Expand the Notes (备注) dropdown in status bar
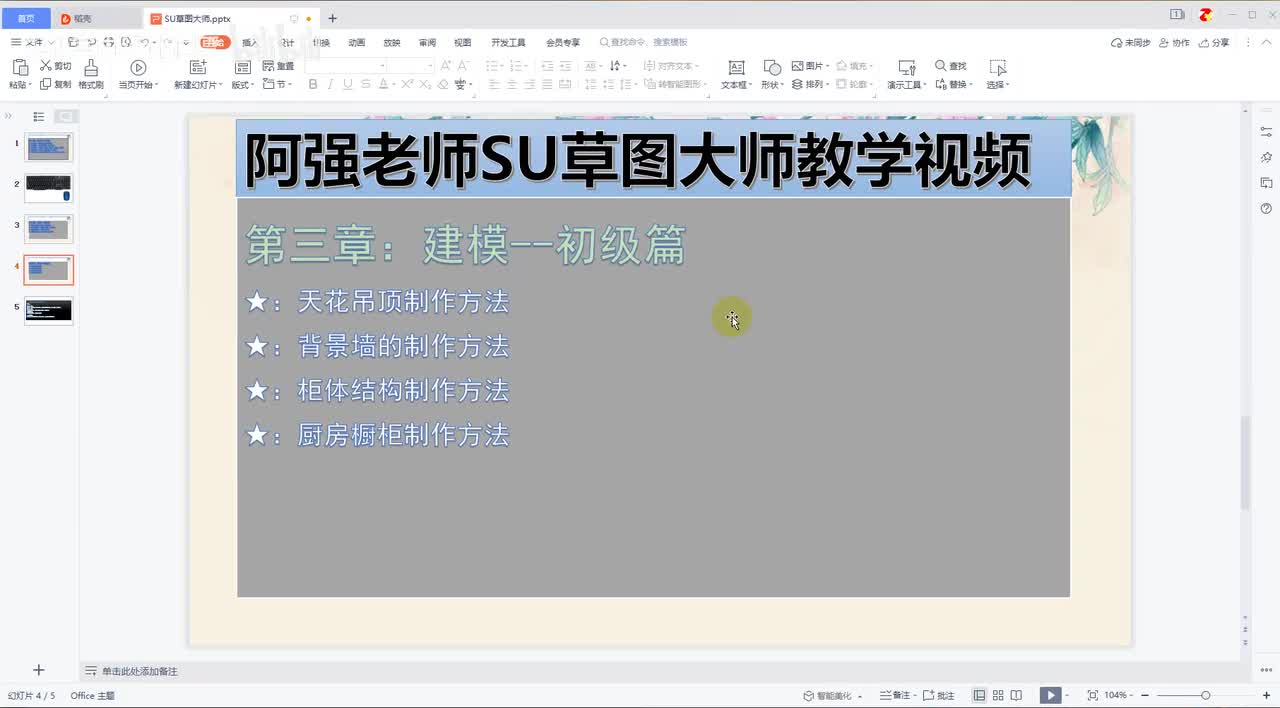The image size is (1280, 708). click(914, 695)
